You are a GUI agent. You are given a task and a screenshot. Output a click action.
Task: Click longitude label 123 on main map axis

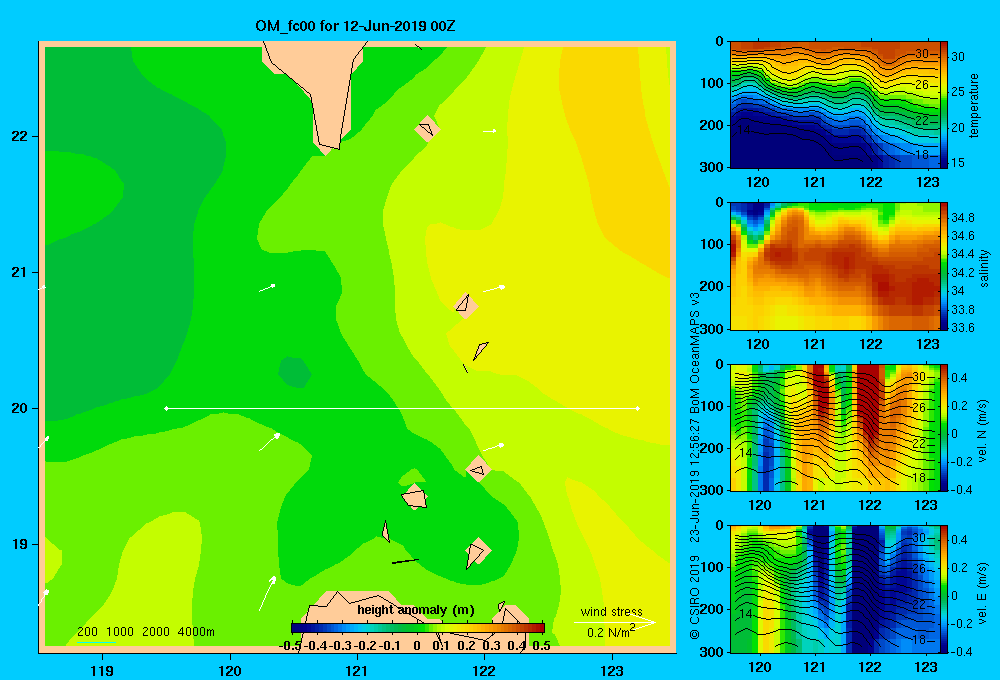[x=612, y=670]
